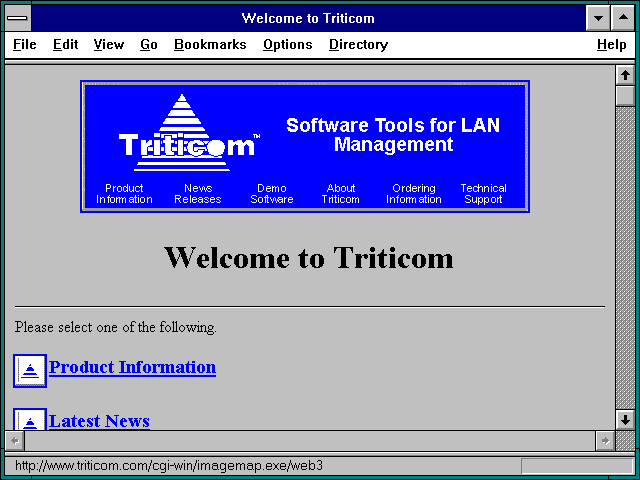Click the Triticom pyramid logo in banner
The image size is (640, 480).
tap(188, 132)
